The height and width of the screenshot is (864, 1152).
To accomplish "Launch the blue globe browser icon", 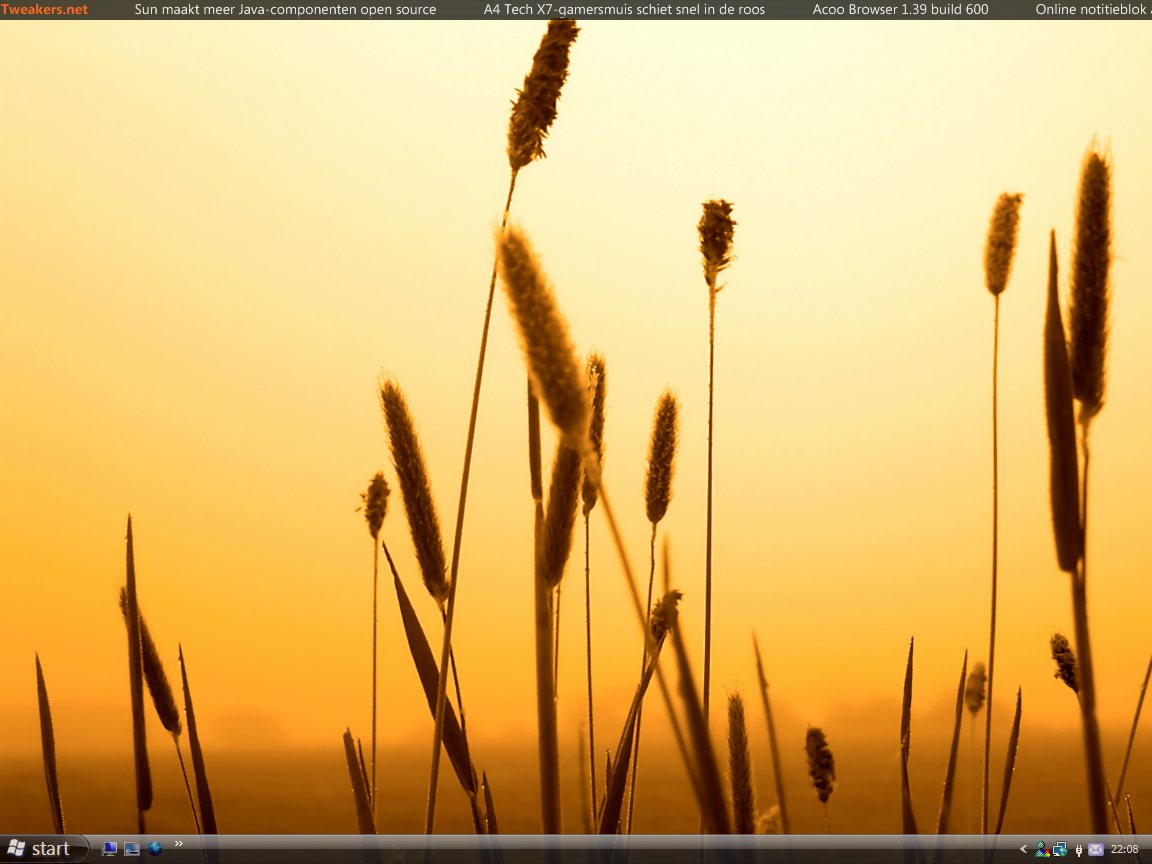I will click(154, 849).
